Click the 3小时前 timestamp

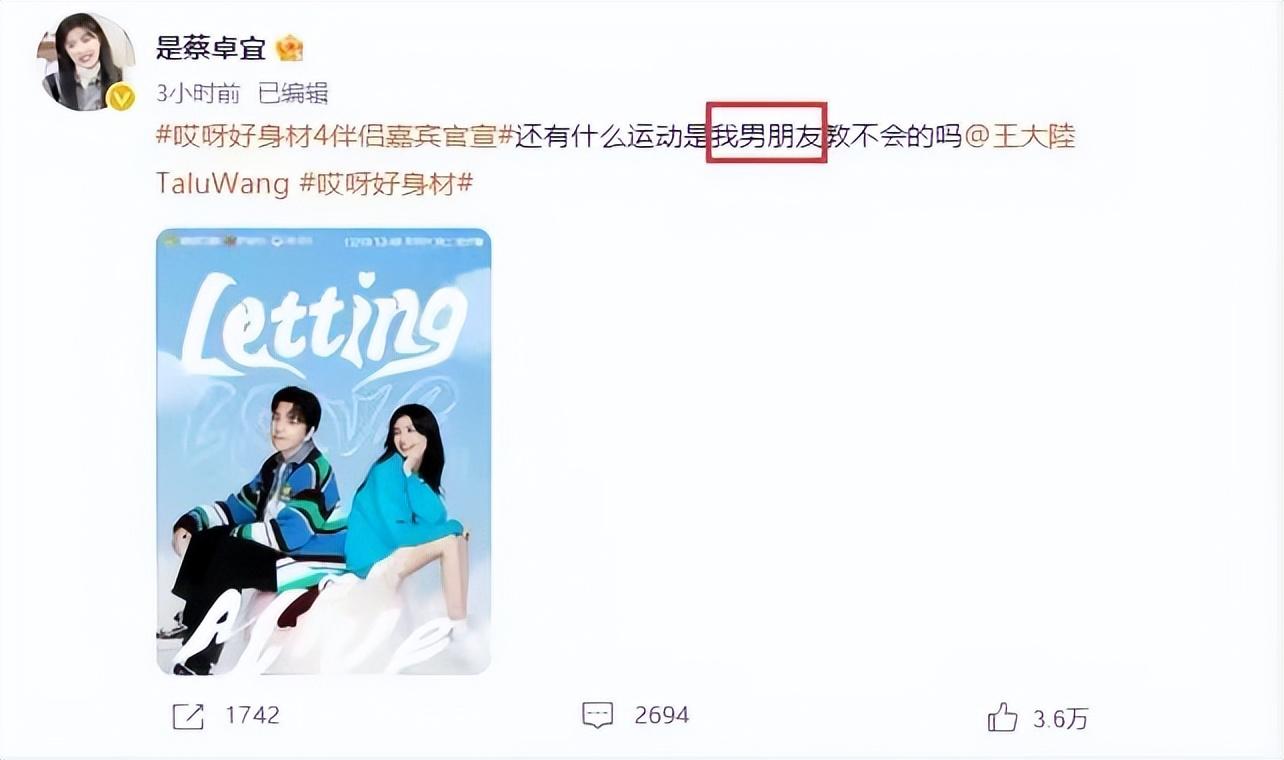[198, 94]
